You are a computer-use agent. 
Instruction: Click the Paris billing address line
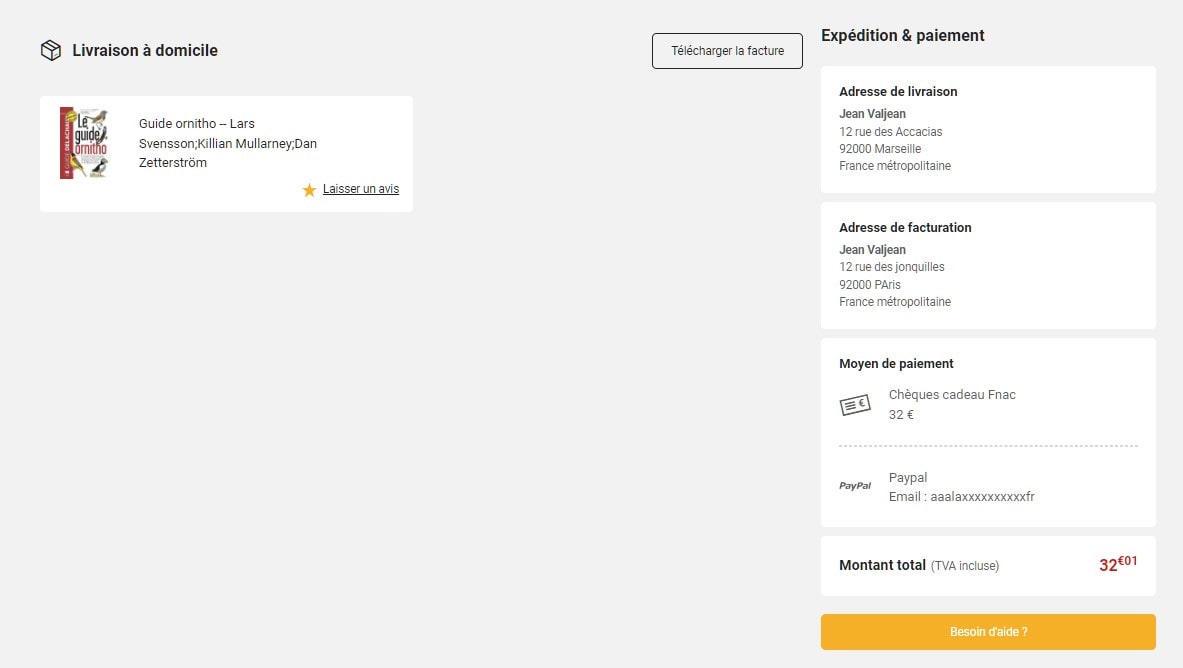(x=870, y=284)
